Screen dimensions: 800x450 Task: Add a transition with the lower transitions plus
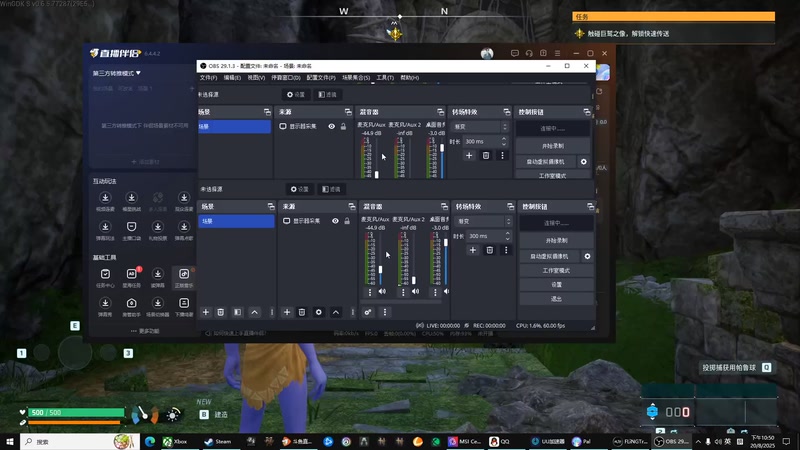click(472, 250)
